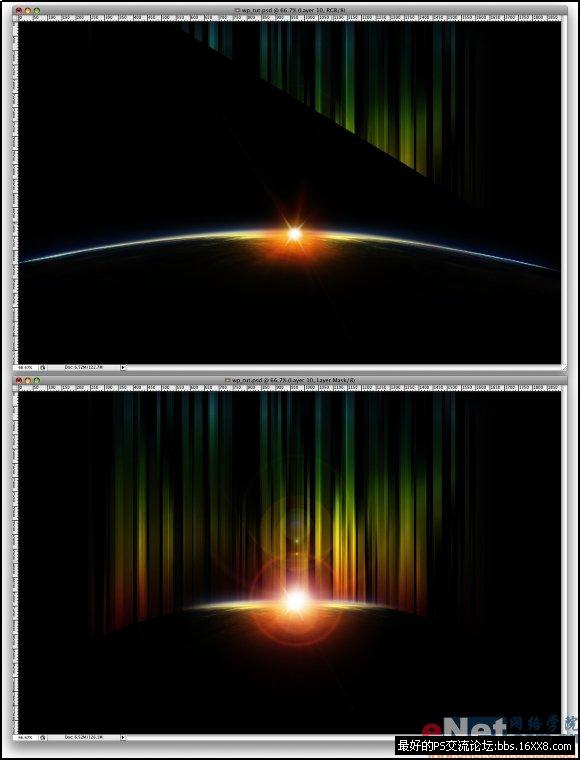Image resolution: width=580 pixels, height=760 pixels.
Task: Minimize the upper wp_tut.psd window
Action: point(28,10)
